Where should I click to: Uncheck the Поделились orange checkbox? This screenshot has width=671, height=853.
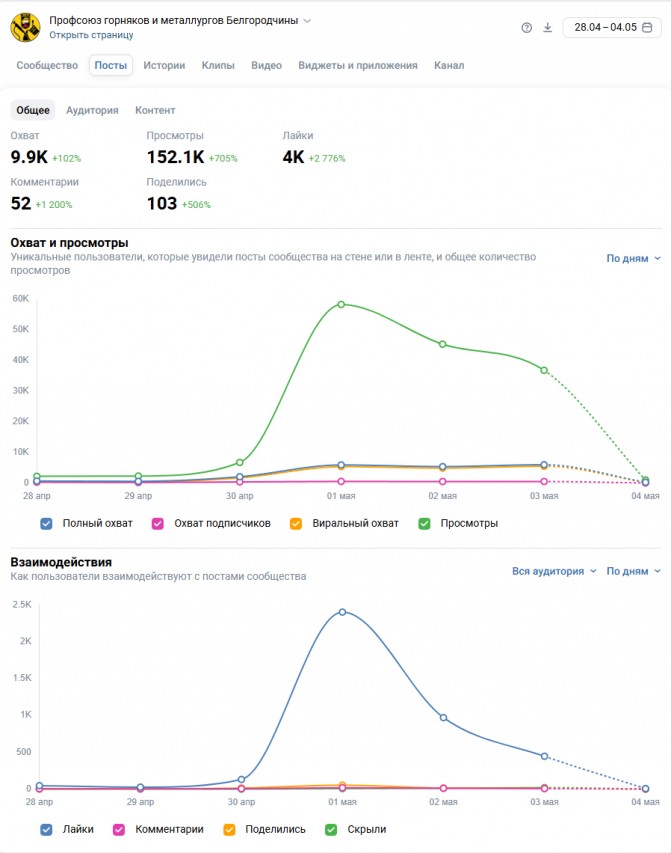pyautogui.click(x=230, y=830)
